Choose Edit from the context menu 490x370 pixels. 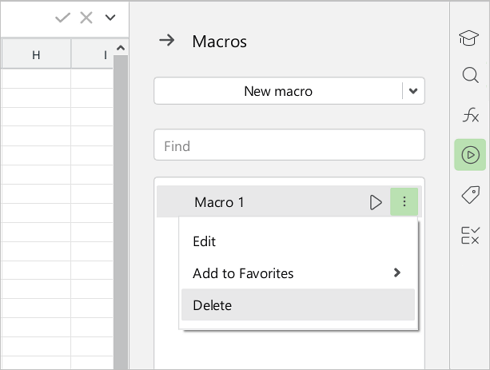[x=298, y=241]
